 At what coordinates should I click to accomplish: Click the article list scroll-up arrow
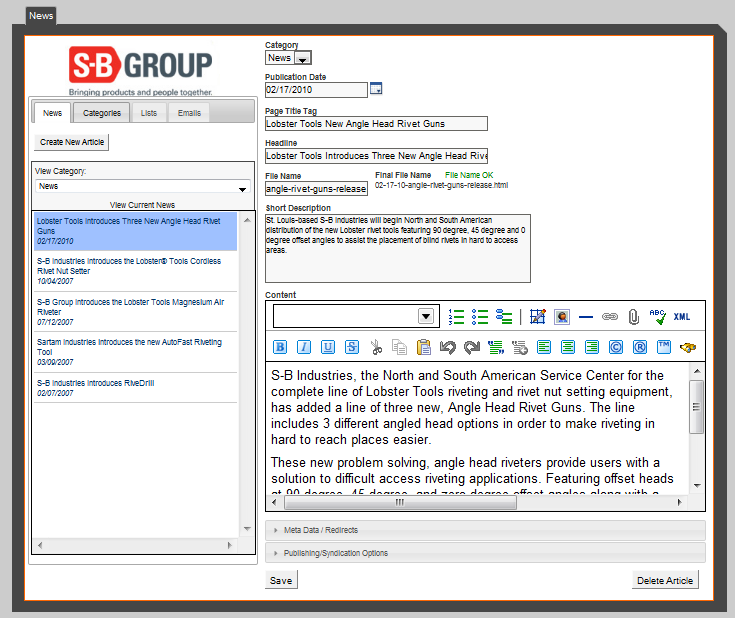coord(247,220)
